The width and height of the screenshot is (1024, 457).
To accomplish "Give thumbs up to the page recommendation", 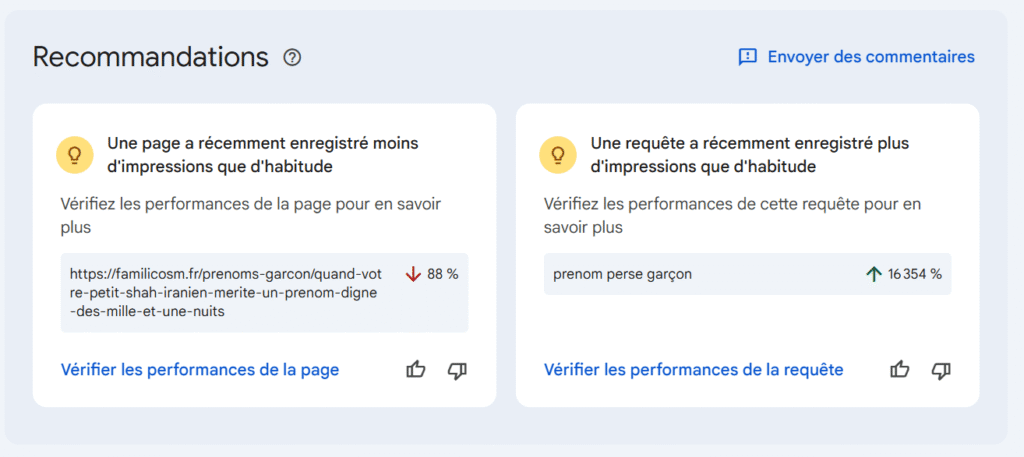I will [416, 370].
